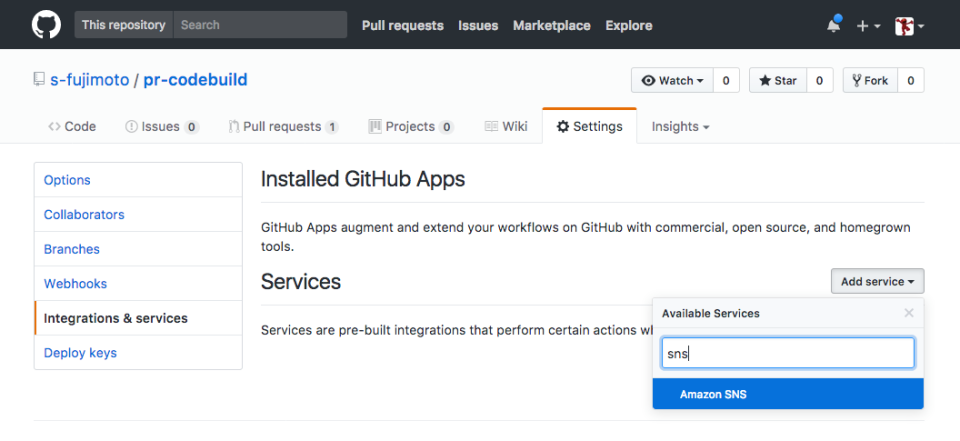Click the GitHub Octocat logo

pyautogui.click(x=47, y=25)
